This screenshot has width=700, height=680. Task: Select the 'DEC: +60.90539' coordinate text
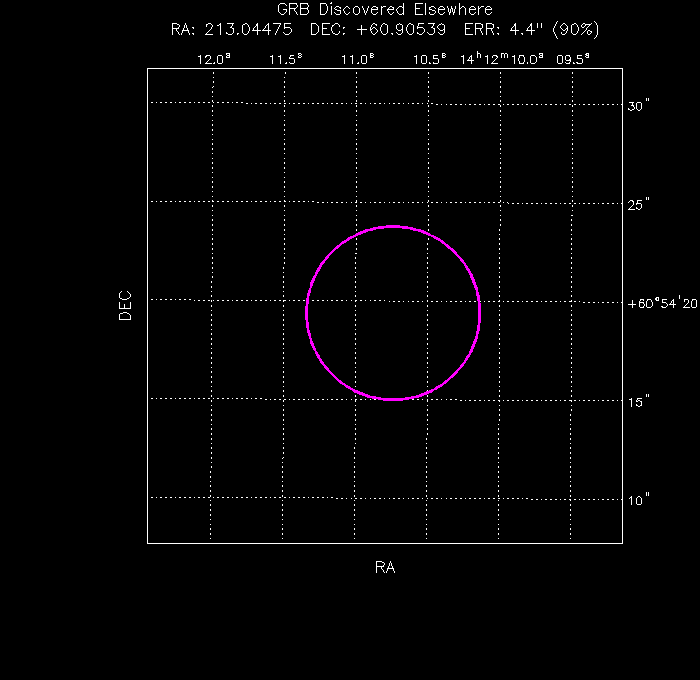click(x=378, y=30)
